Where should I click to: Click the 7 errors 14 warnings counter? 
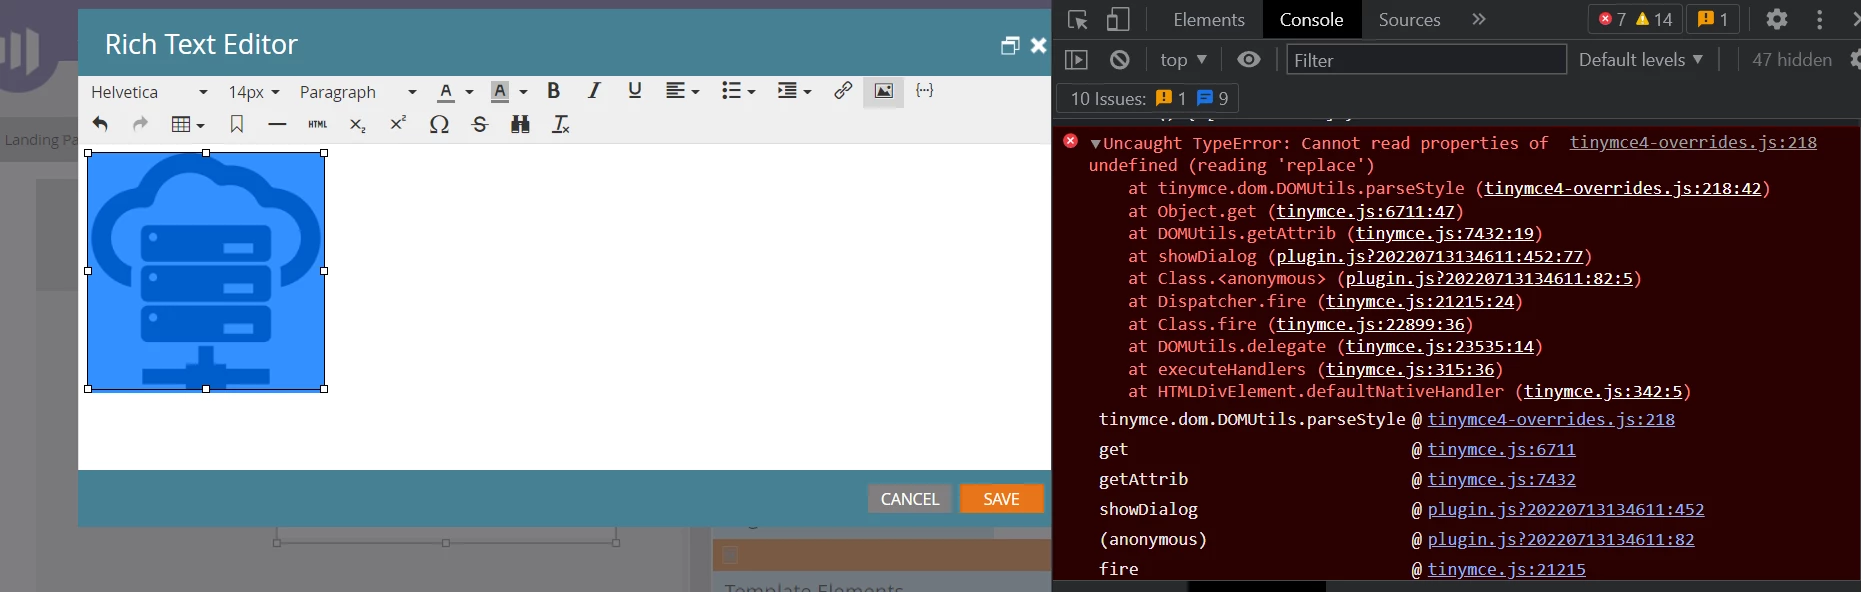pyautogui.click(x=1635, y=19)
